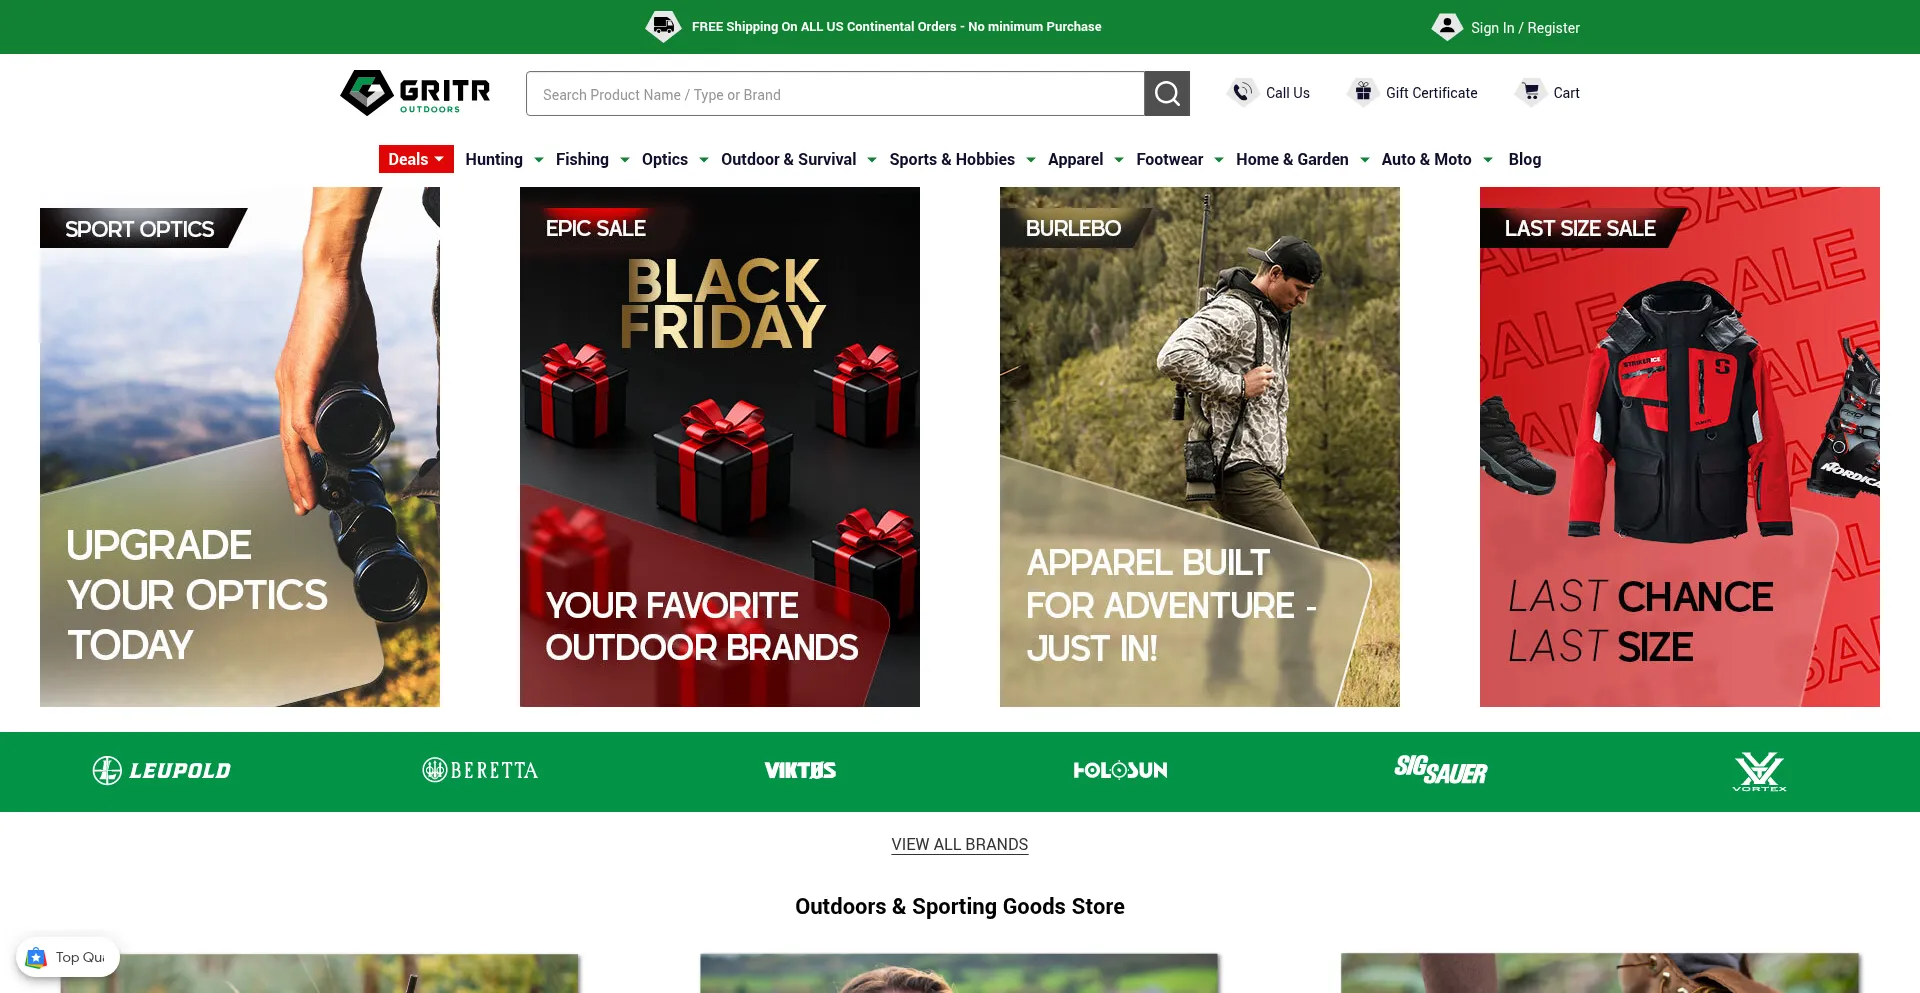Image resolution: width=1920 pixels, height=993 pixels.
Task: Open the Vortex brand logo
Action: point(1759,771)
